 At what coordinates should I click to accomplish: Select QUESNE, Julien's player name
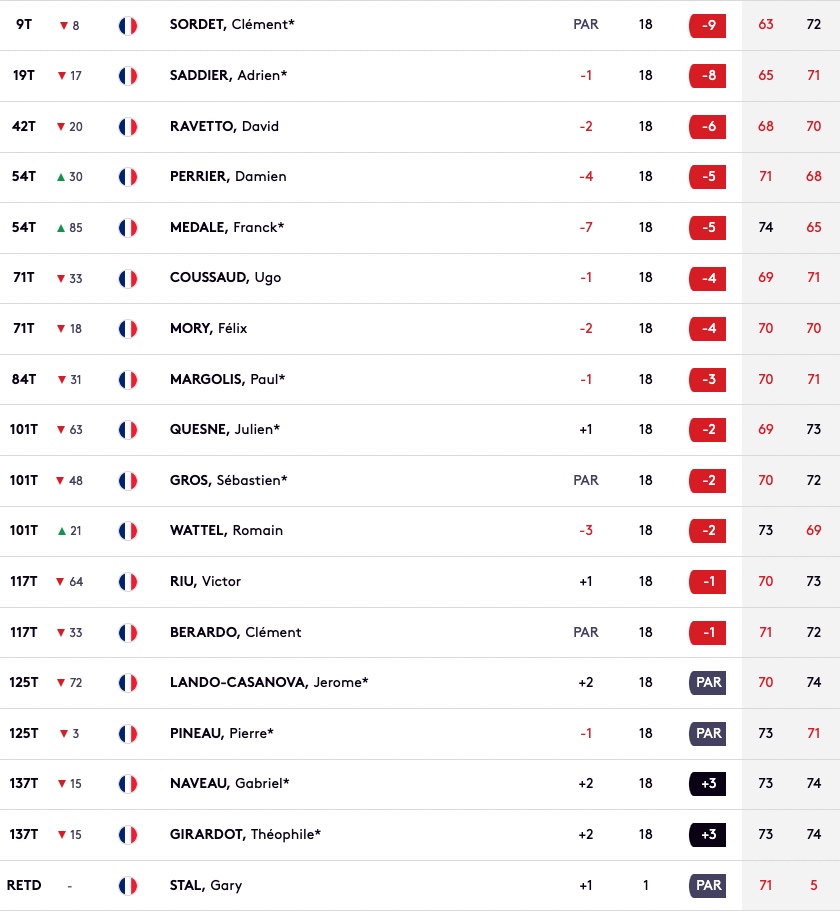click(225, 430)
